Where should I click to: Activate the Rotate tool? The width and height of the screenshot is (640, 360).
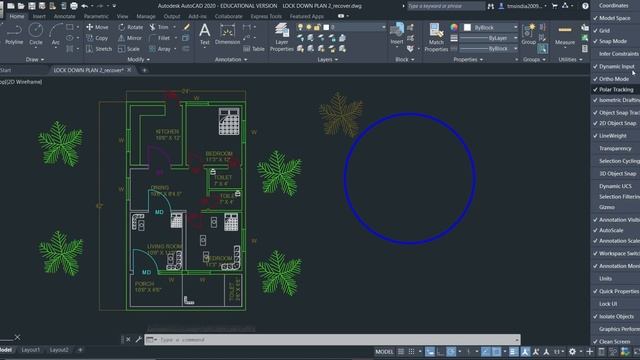pyautogui.click(x=131, y=27)
